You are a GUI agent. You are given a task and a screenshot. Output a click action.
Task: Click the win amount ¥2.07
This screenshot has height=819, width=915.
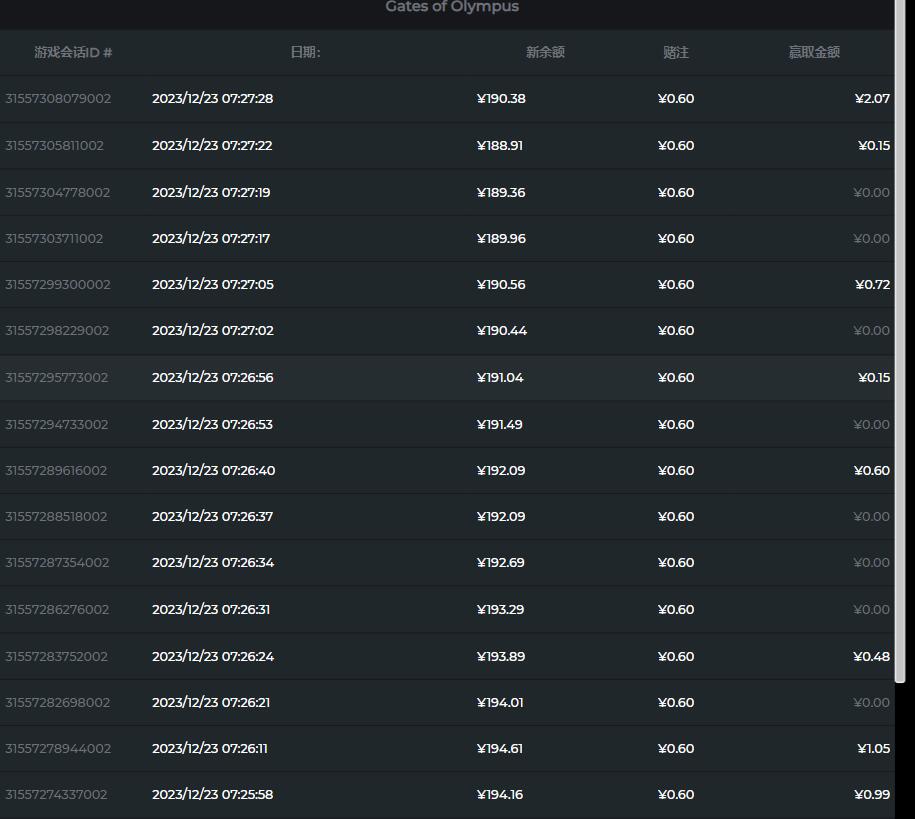872,99
